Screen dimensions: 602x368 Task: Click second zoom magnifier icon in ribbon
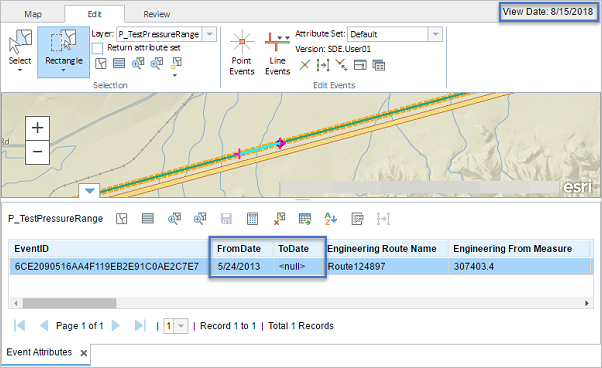click(156, 63)
